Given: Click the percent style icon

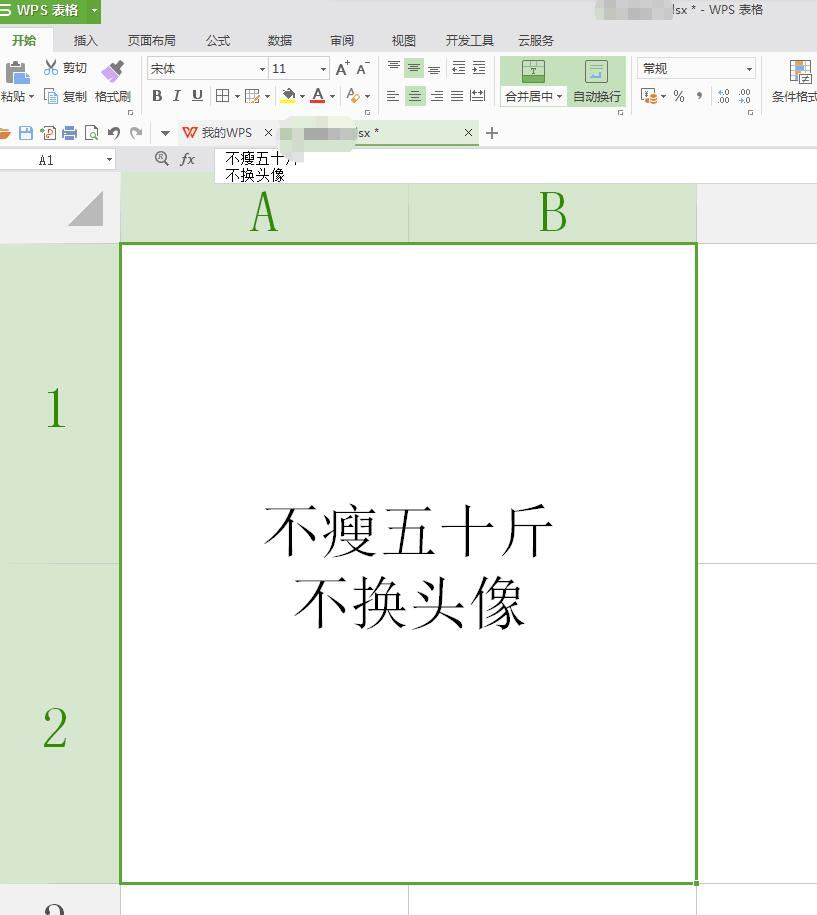Looking at the screenshot, I should pyautogui.click(x=679, y=96).
